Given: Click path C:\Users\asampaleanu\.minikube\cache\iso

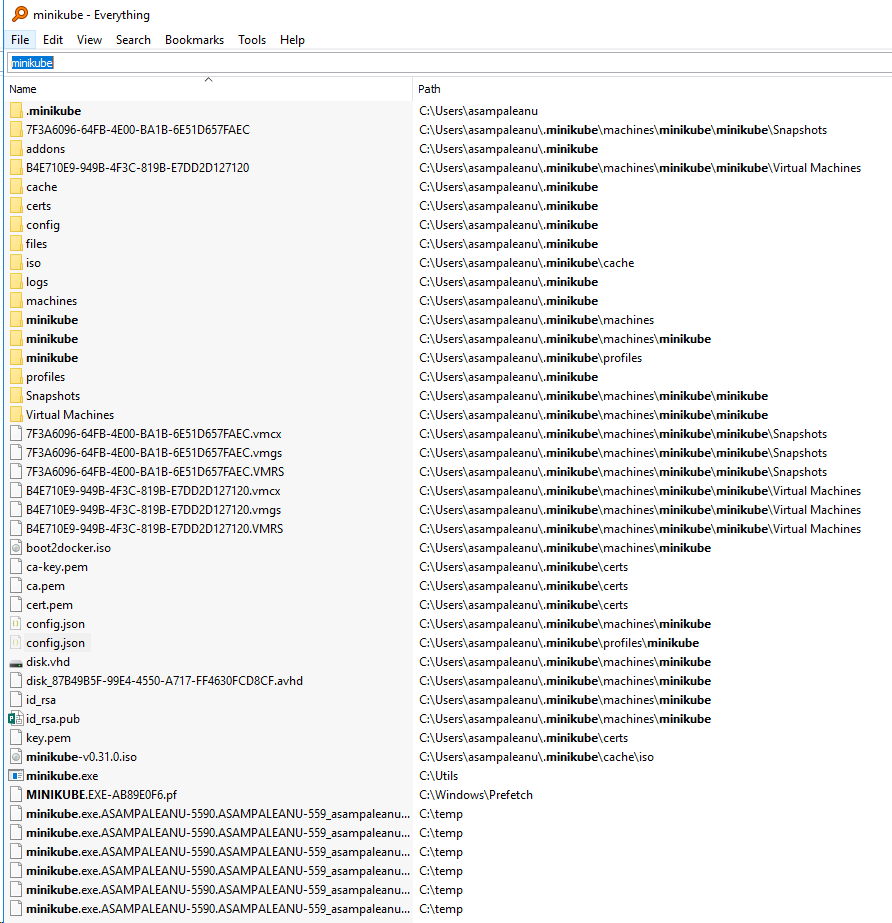Looking at the screenshot, I should 536,756.
